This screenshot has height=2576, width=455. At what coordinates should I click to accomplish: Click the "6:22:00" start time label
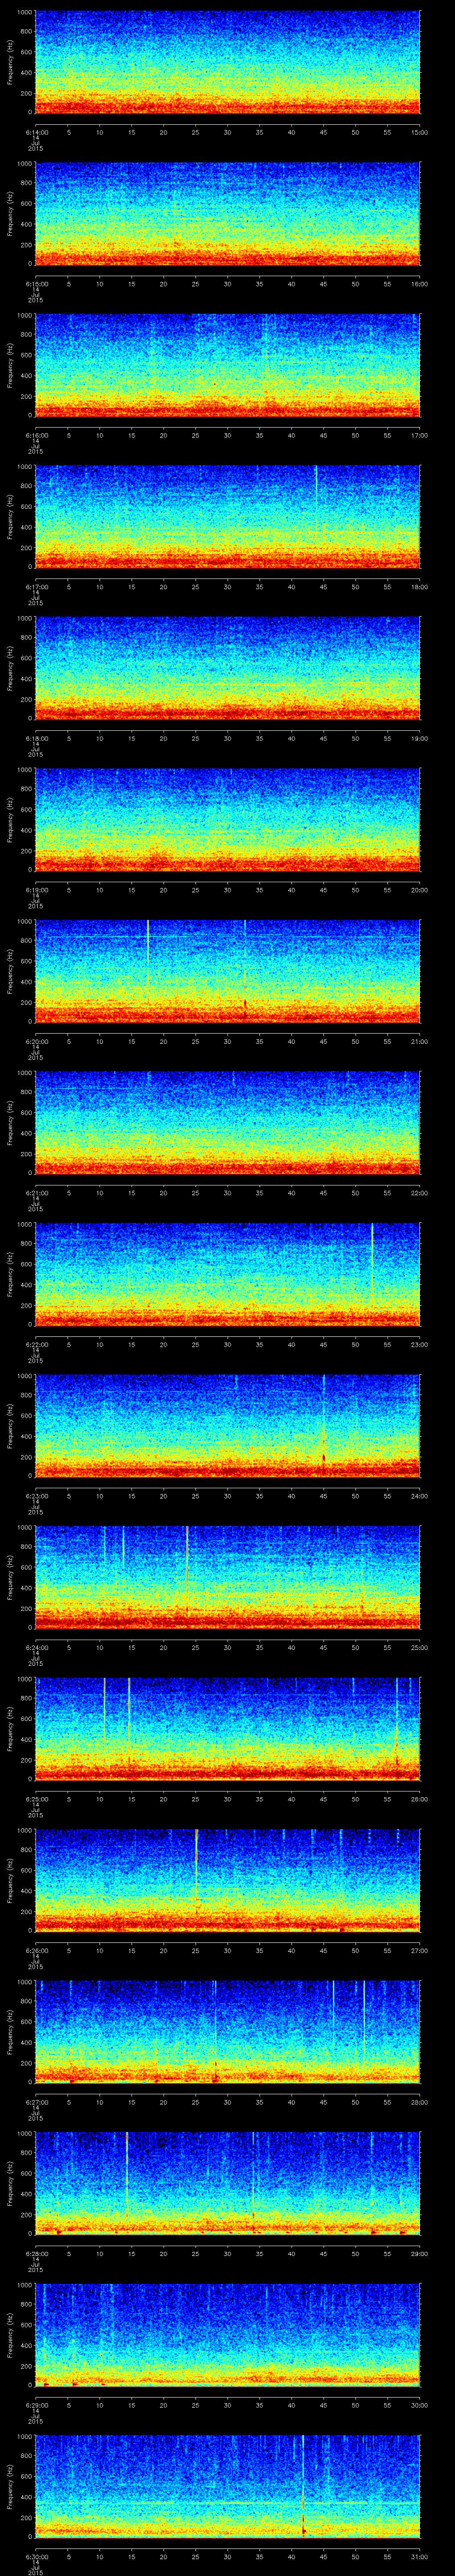[36, 1344]
